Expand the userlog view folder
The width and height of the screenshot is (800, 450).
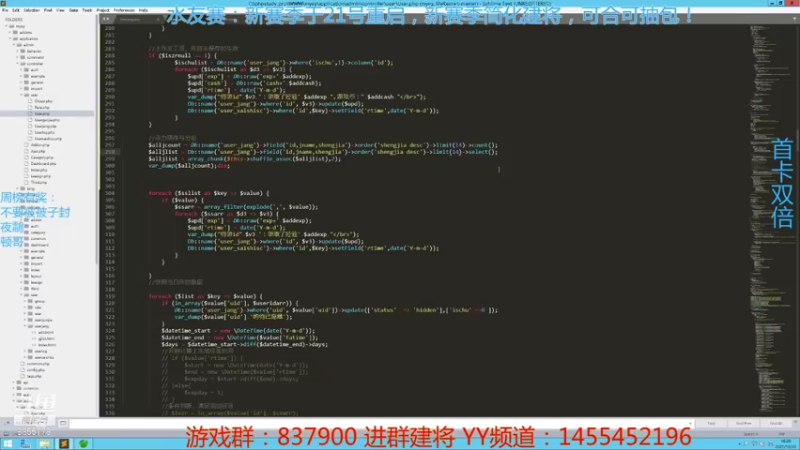point(25,351)
